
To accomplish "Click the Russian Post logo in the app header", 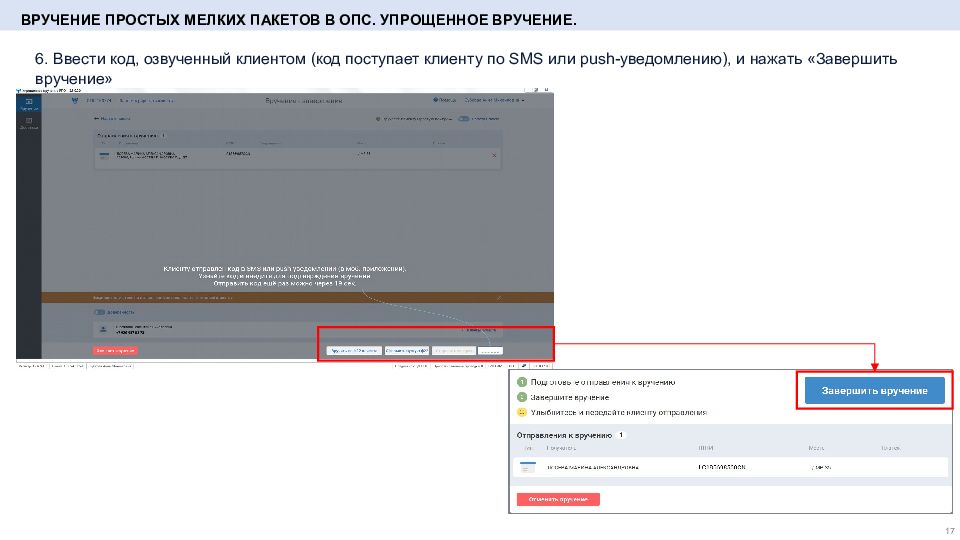I will pos(75,100).
